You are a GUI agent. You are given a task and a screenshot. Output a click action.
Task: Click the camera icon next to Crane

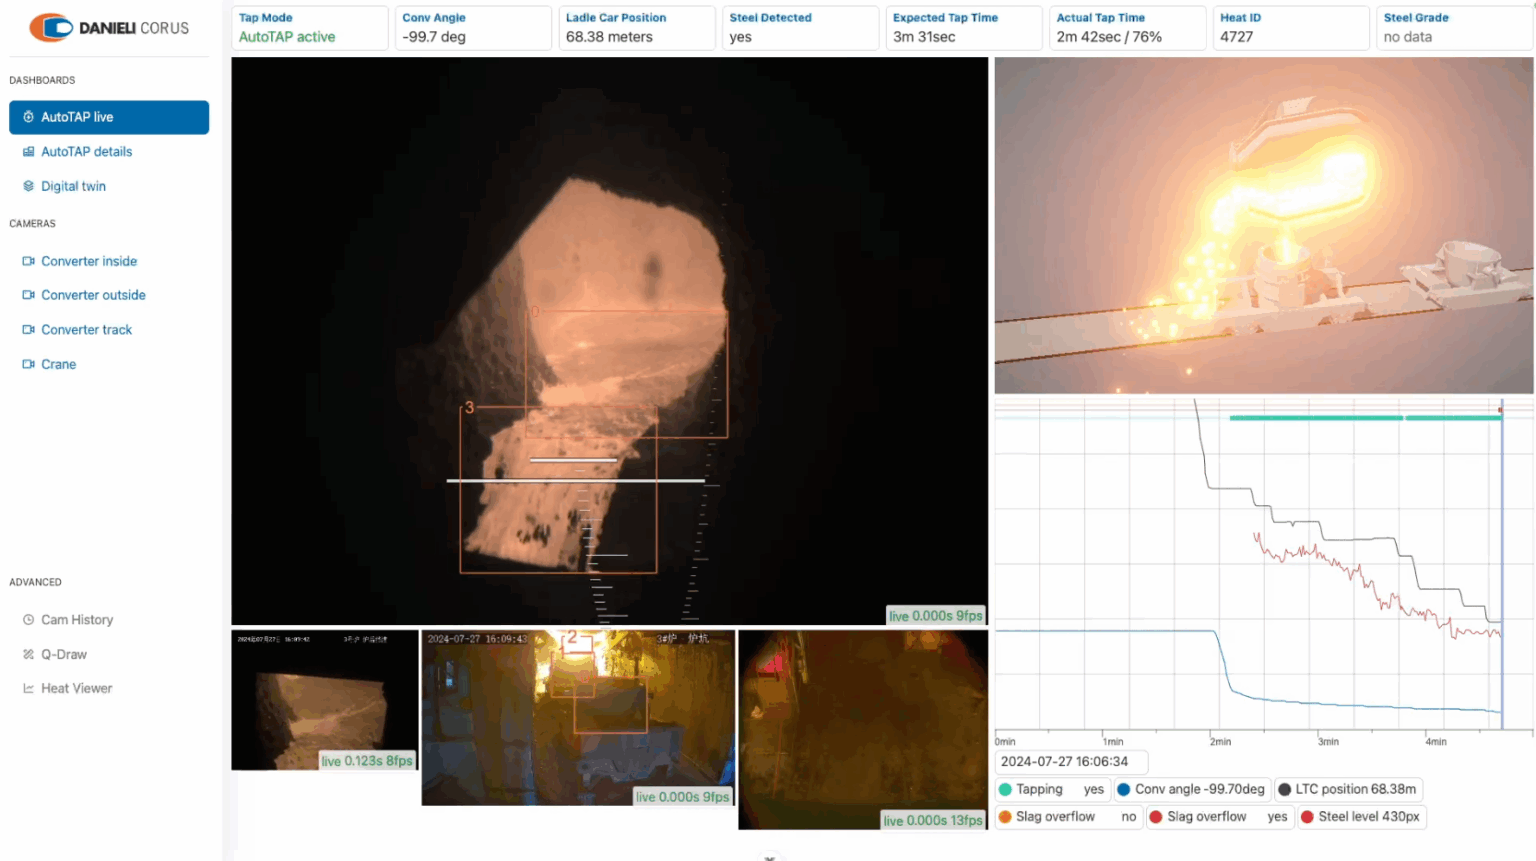pyautogui.click(x=28, y=364)
